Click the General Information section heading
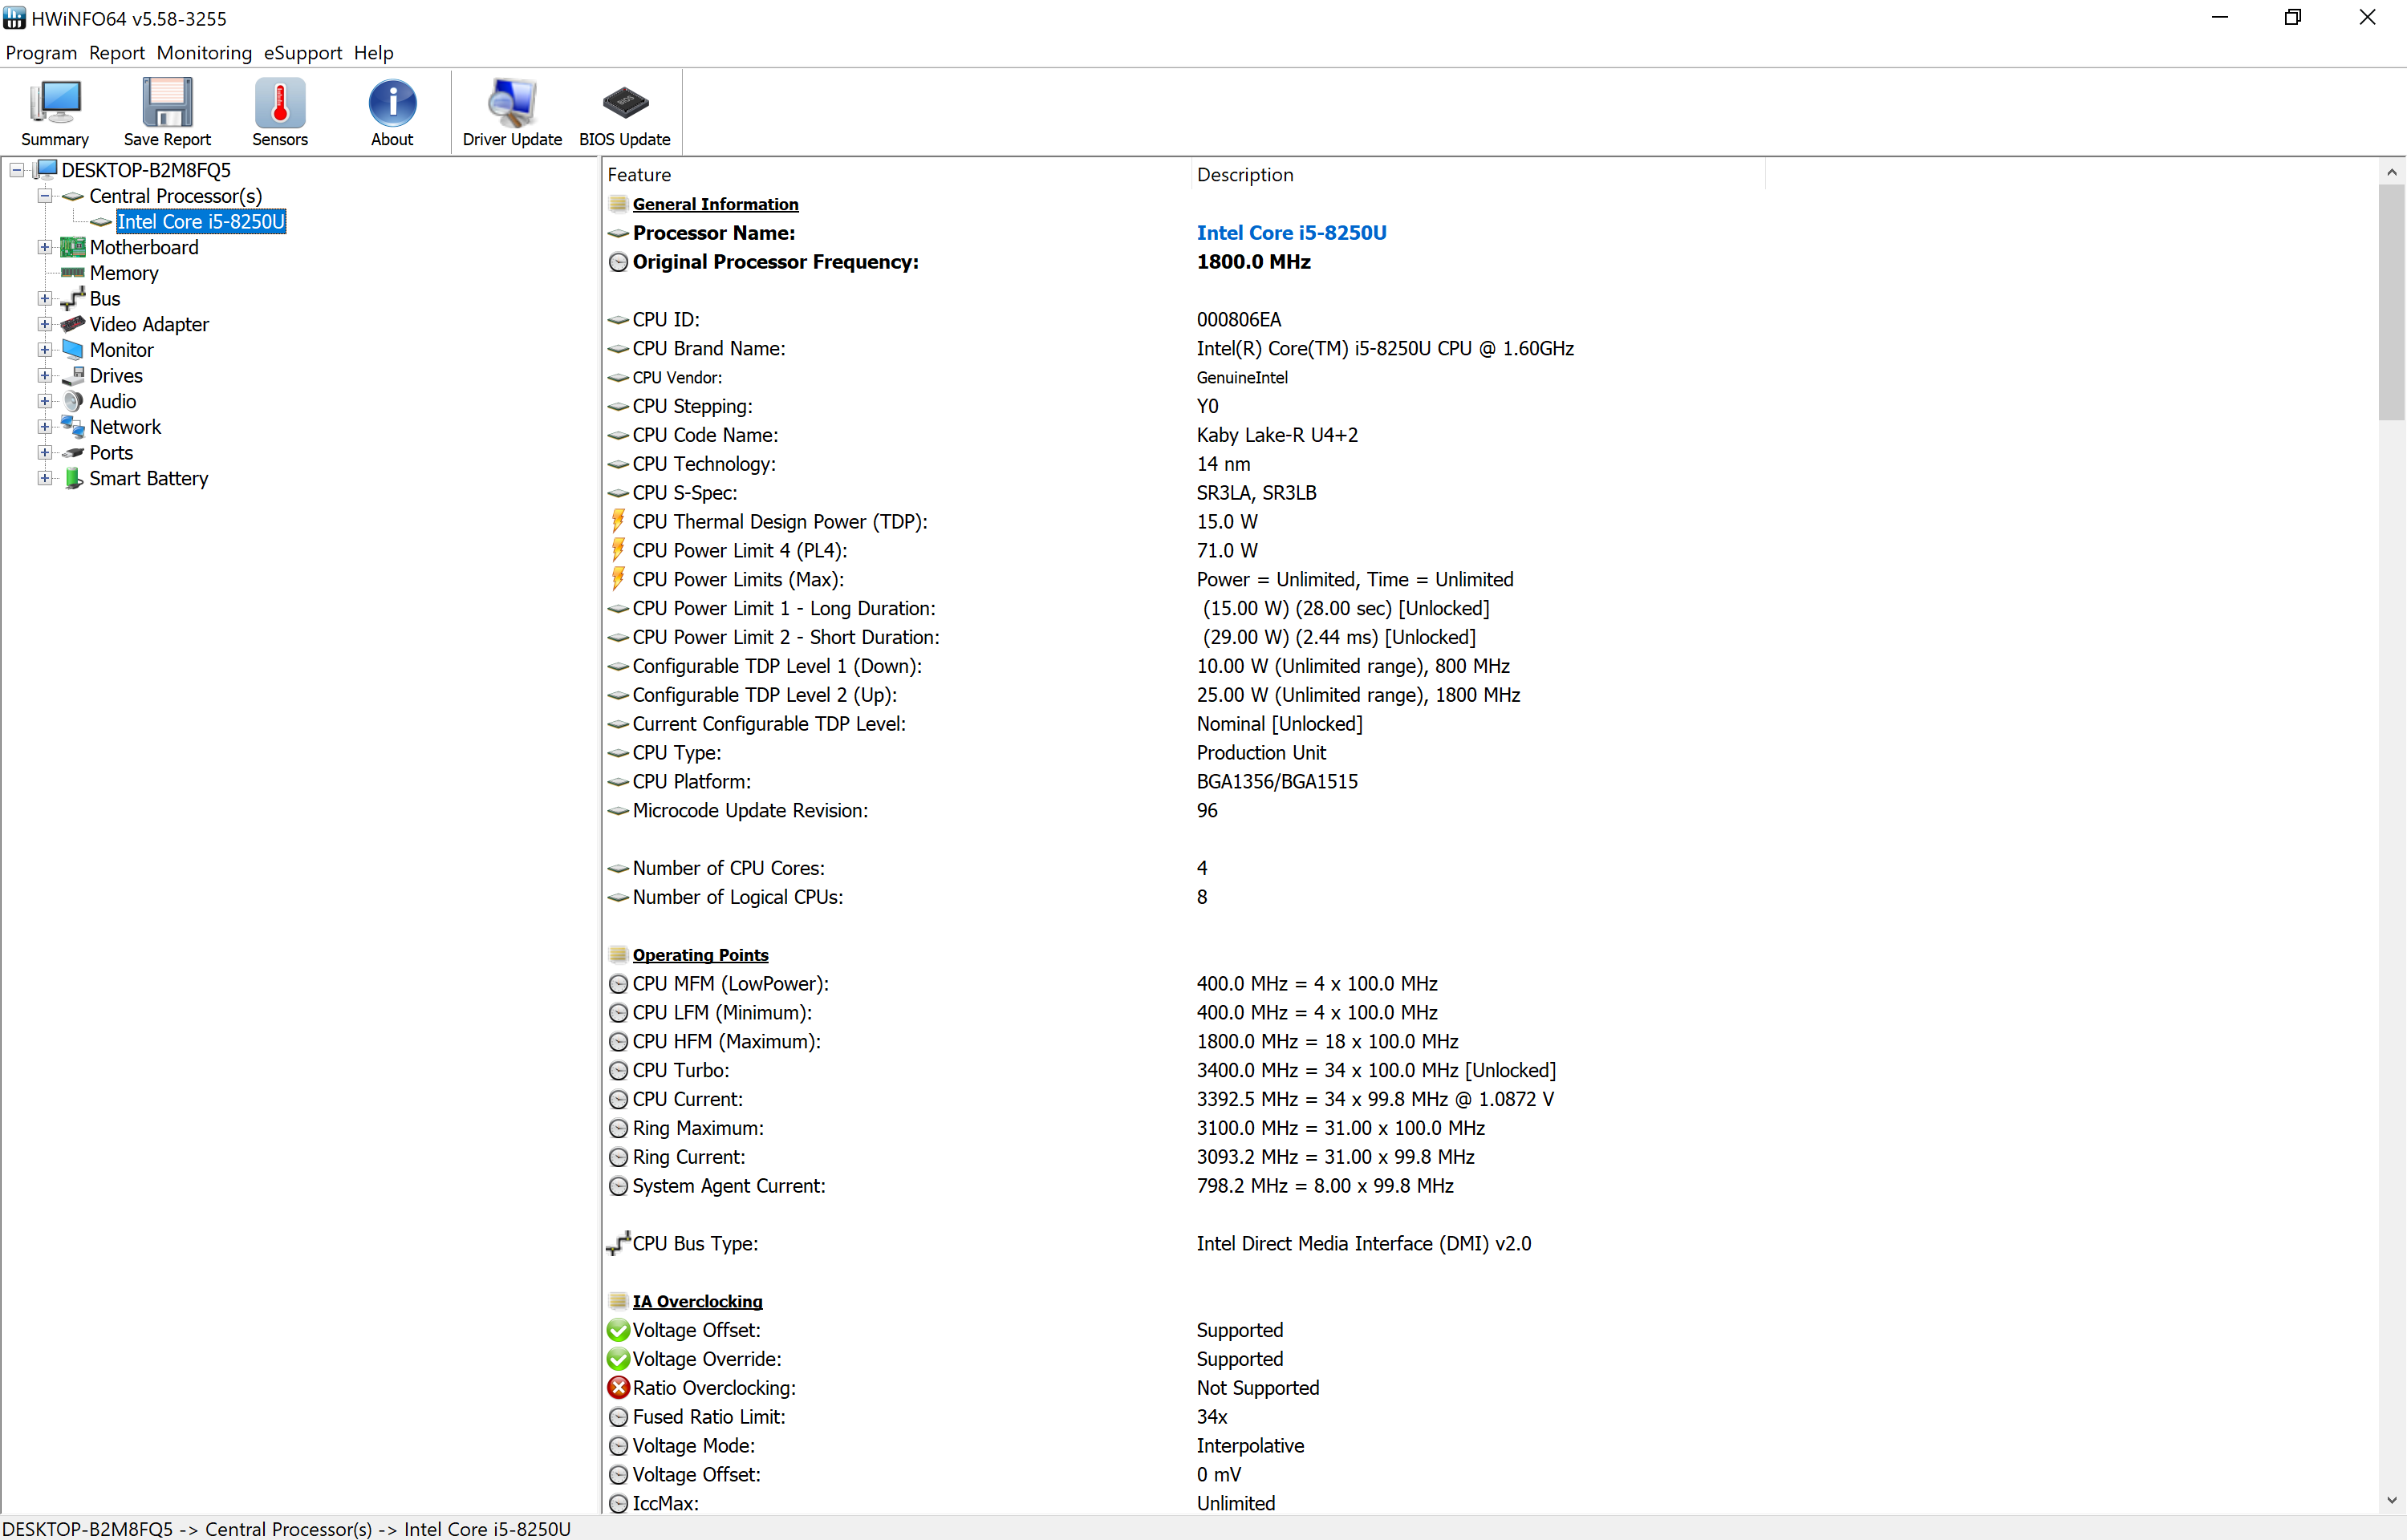 point(716,204)
